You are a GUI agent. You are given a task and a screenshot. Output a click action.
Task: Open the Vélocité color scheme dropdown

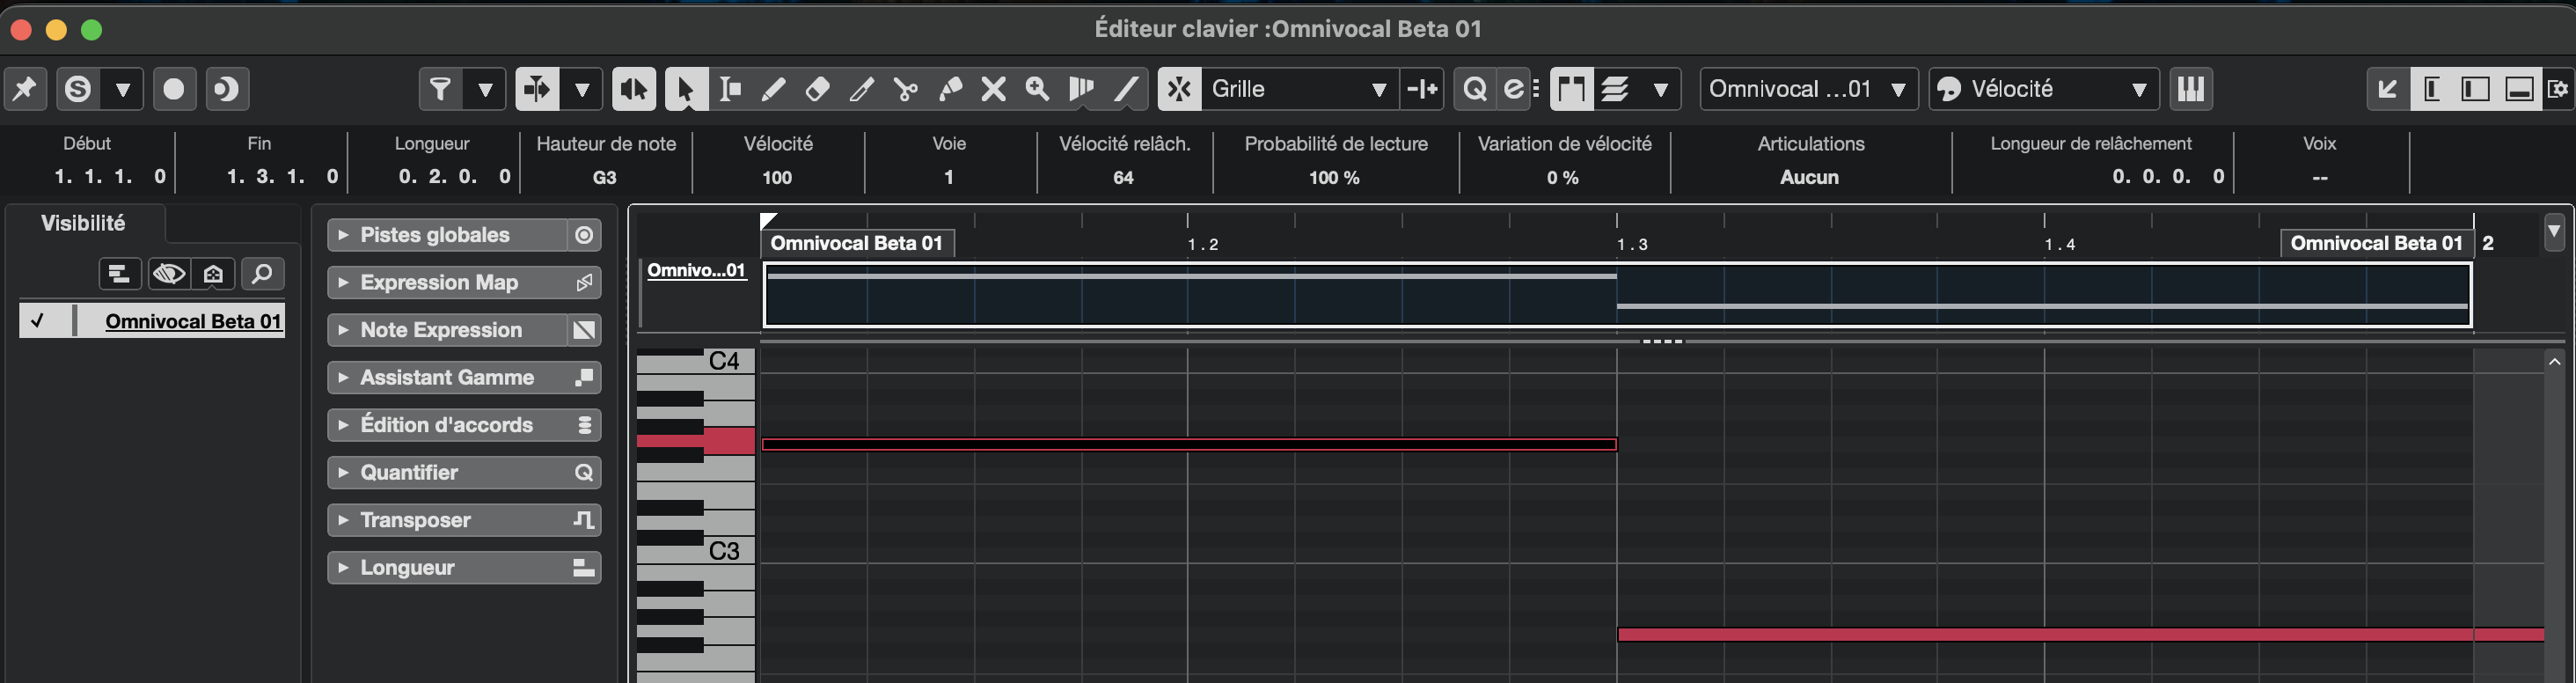[2043, 89]
